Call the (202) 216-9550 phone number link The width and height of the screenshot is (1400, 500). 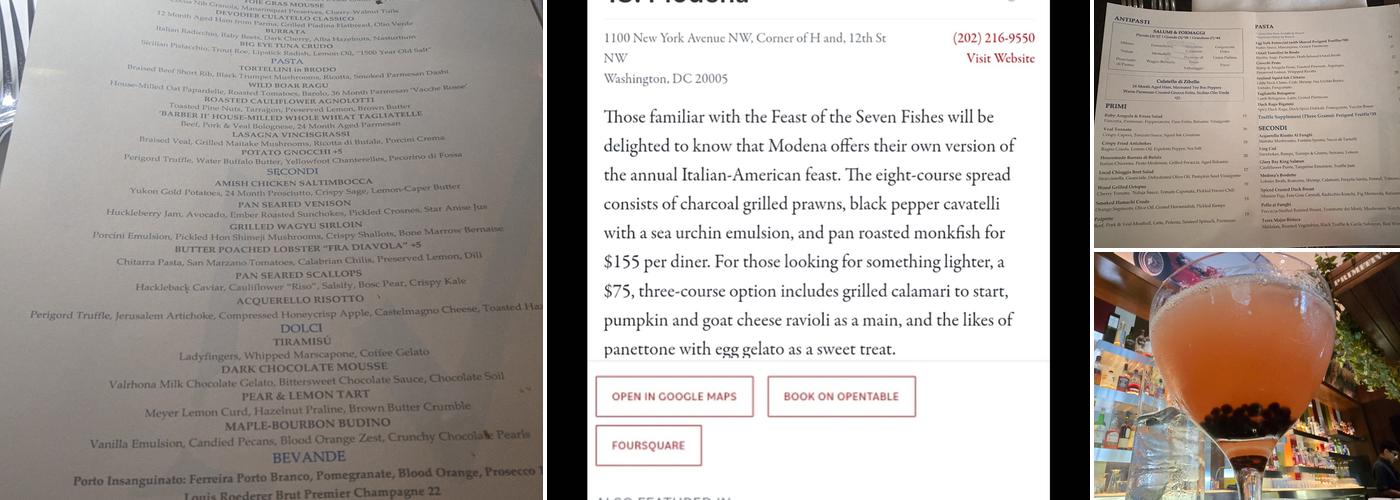tap(993, 39)
